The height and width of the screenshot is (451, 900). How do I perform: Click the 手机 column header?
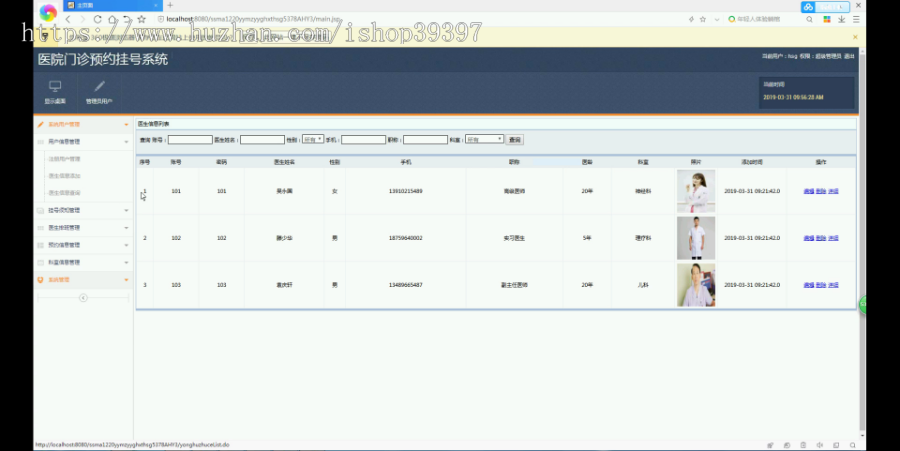[x=406, y=162]
